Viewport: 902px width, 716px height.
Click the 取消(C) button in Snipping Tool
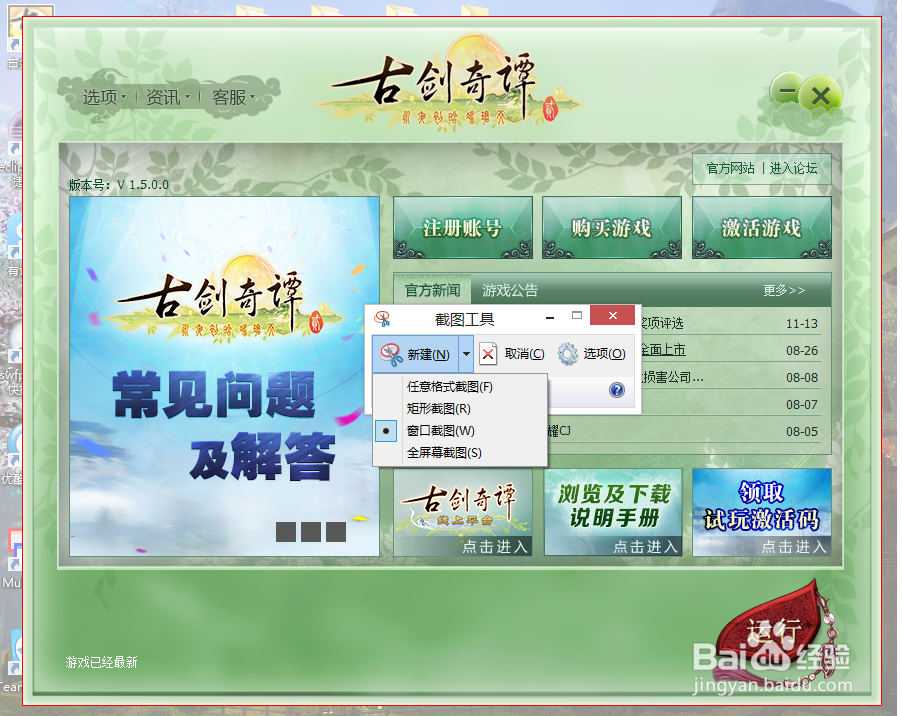pyautogui.click(x=514, y=354)
